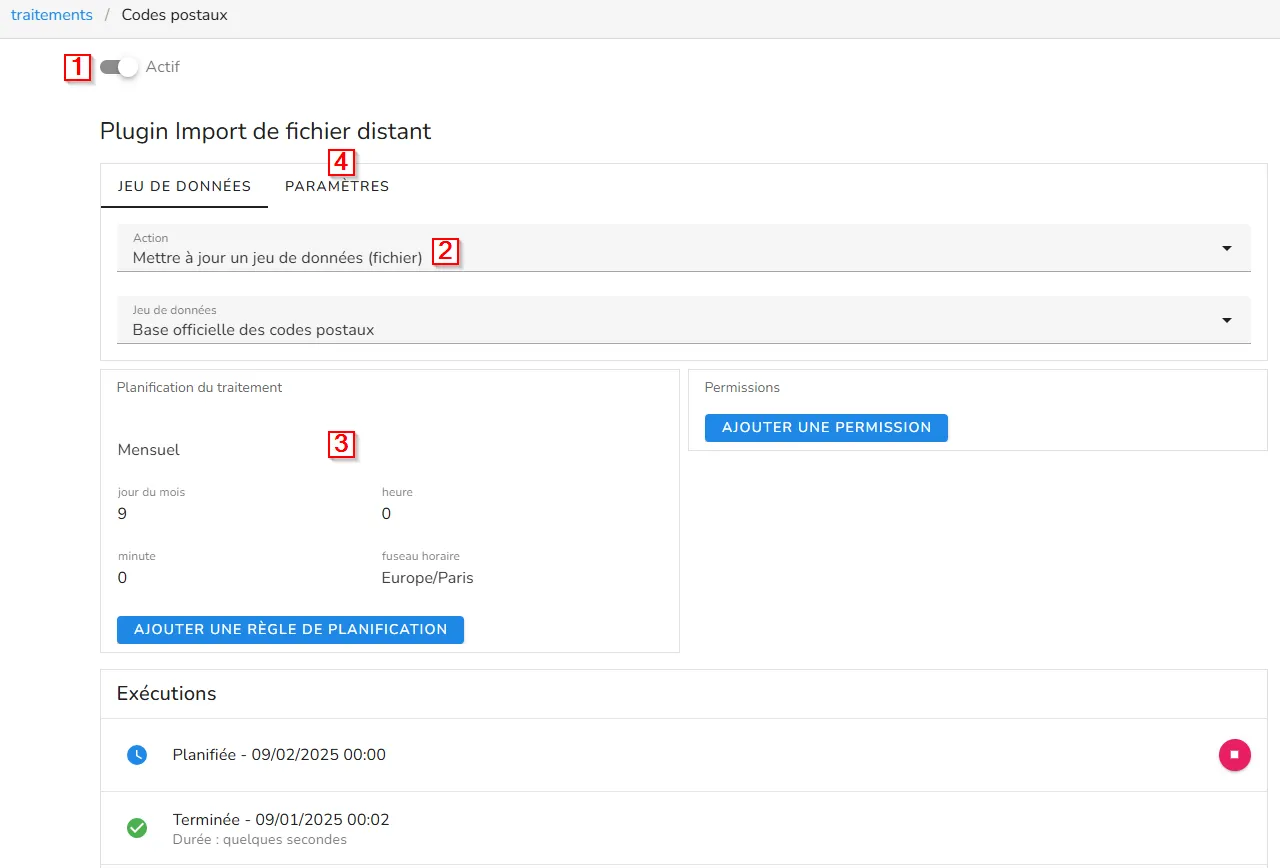Toggle the Actif switch

pyautogui.click(x=119, y=67)
